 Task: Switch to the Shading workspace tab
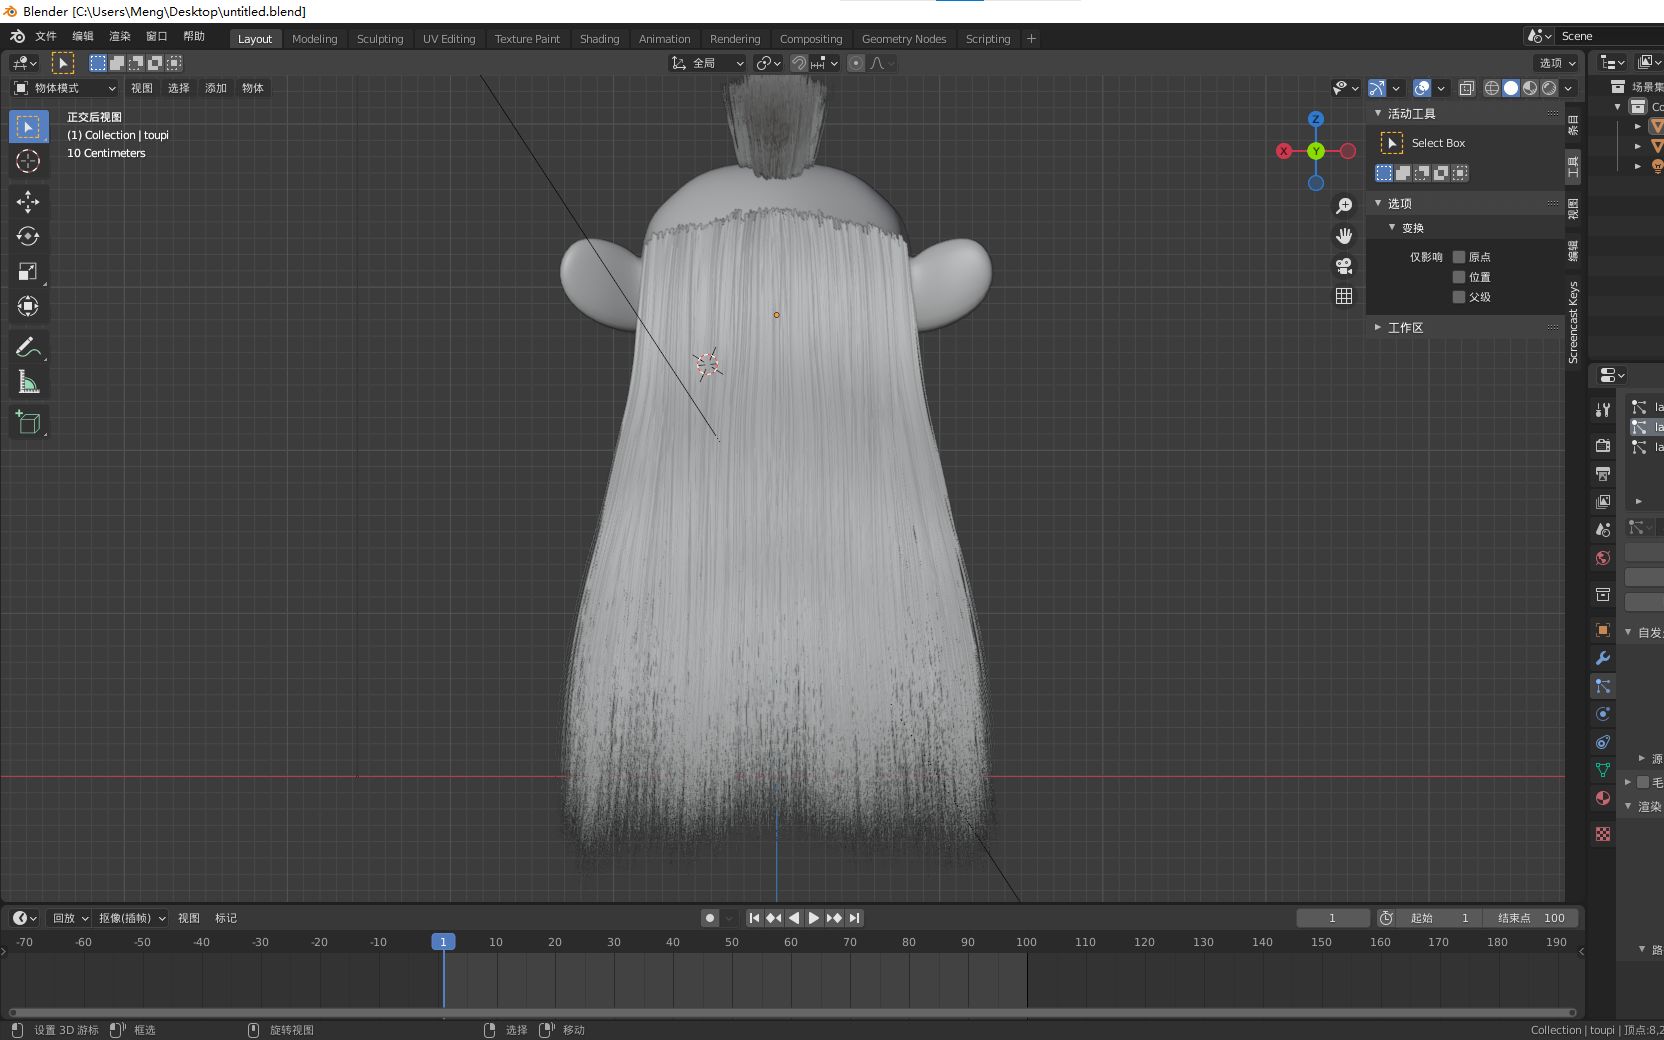pyautogui.click(x=599, y=39)
